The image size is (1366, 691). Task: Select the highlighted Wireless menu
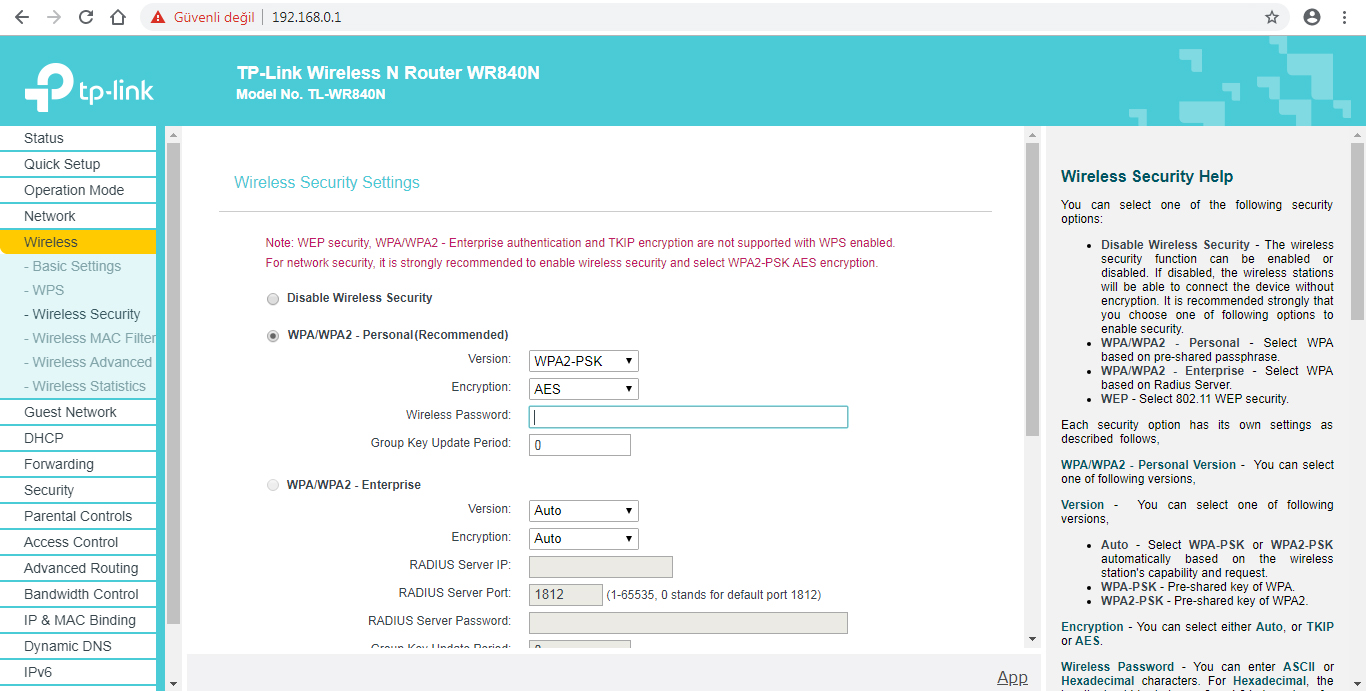[78, 242]
